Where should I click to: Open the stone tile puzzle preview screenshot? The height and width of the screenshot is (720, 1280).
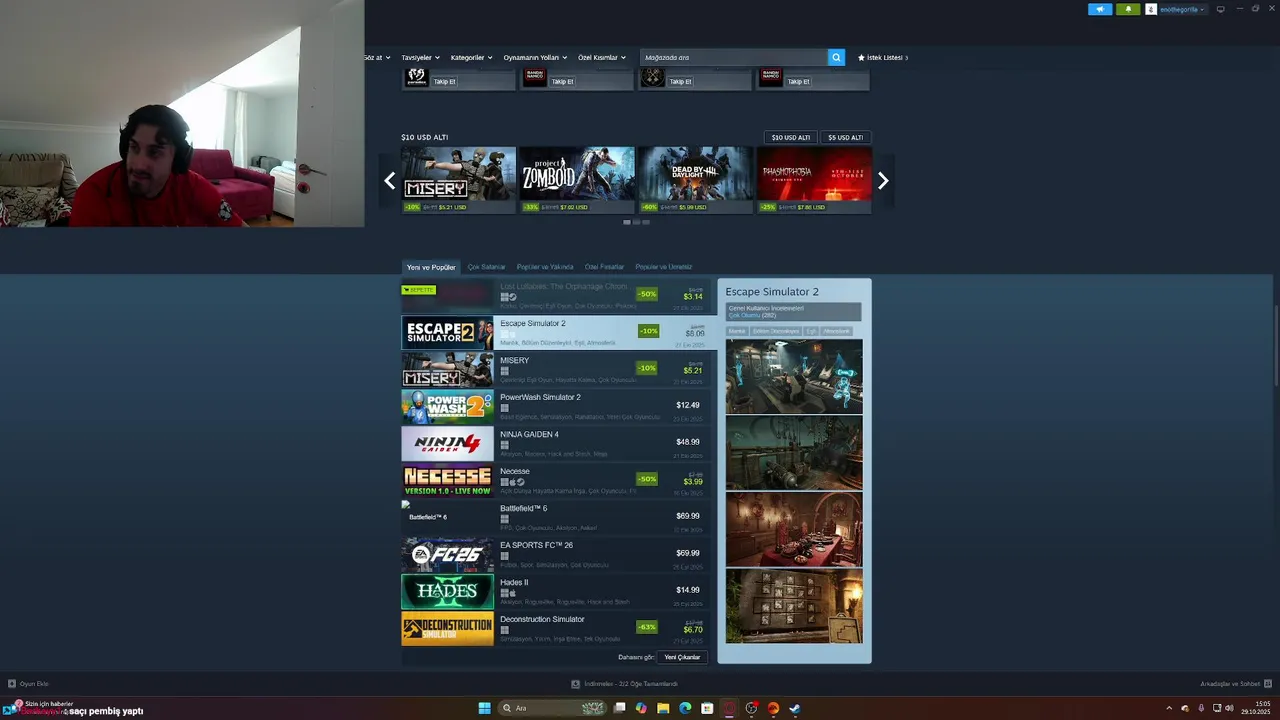tap(794, 606)
